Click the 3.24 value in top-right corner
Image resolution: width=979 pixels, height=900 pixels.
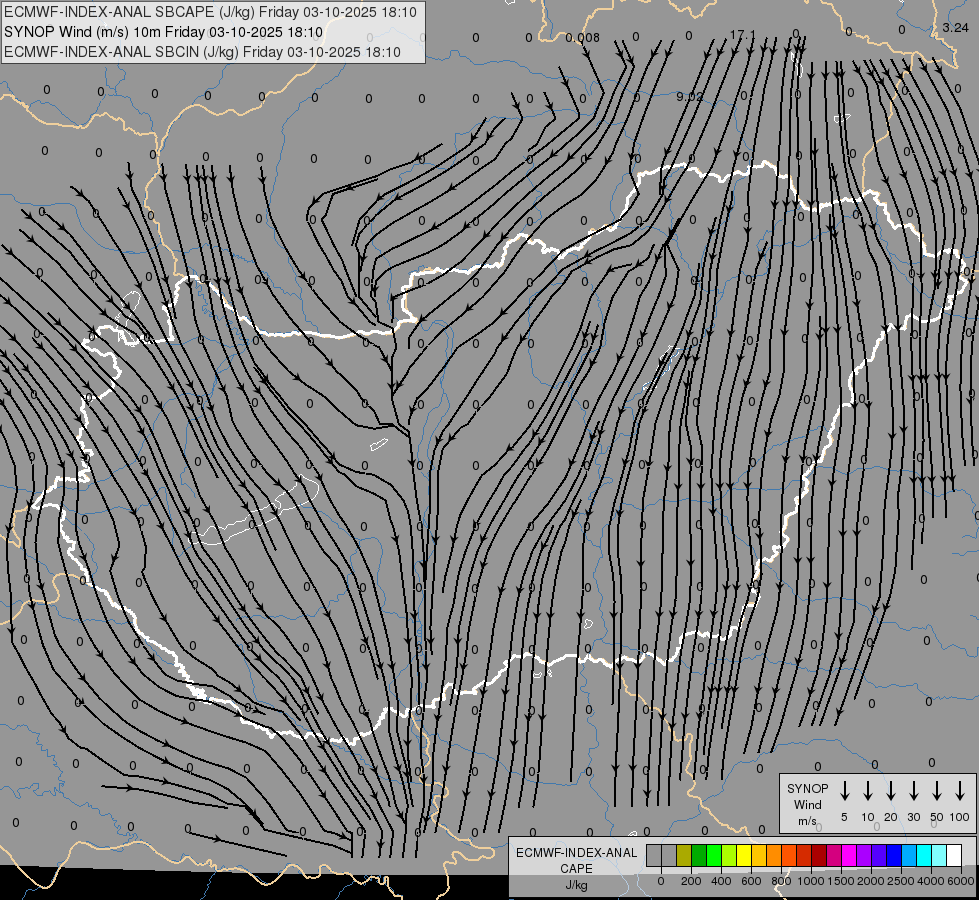tap(955, 28)
